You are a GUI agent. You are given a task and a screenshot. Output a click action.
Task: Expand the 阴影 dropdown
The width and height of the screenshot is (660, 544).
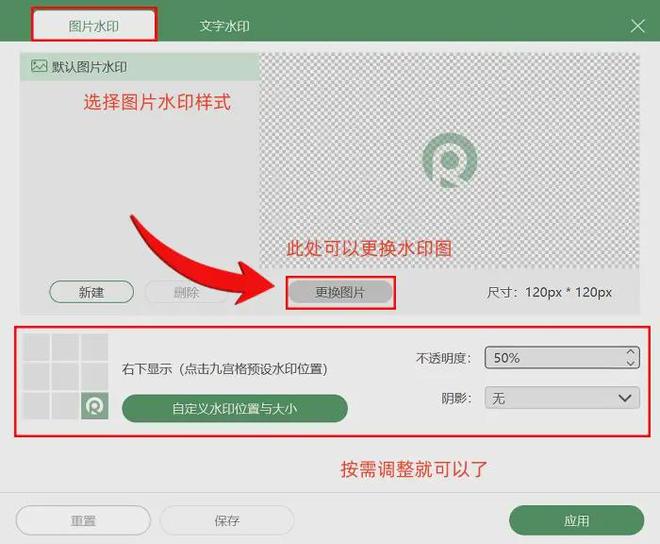coord(561,398)
